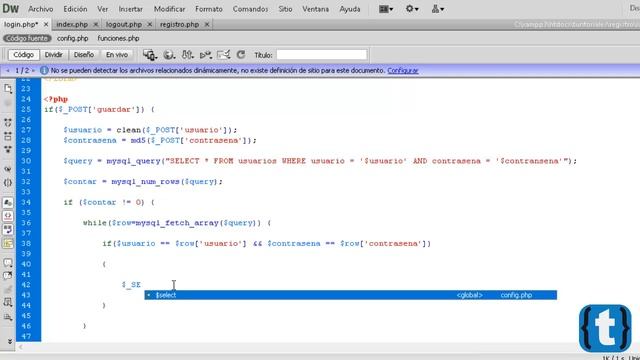
Task: Show more coding toolbar items chevron
Action: (x=10, y=341)
